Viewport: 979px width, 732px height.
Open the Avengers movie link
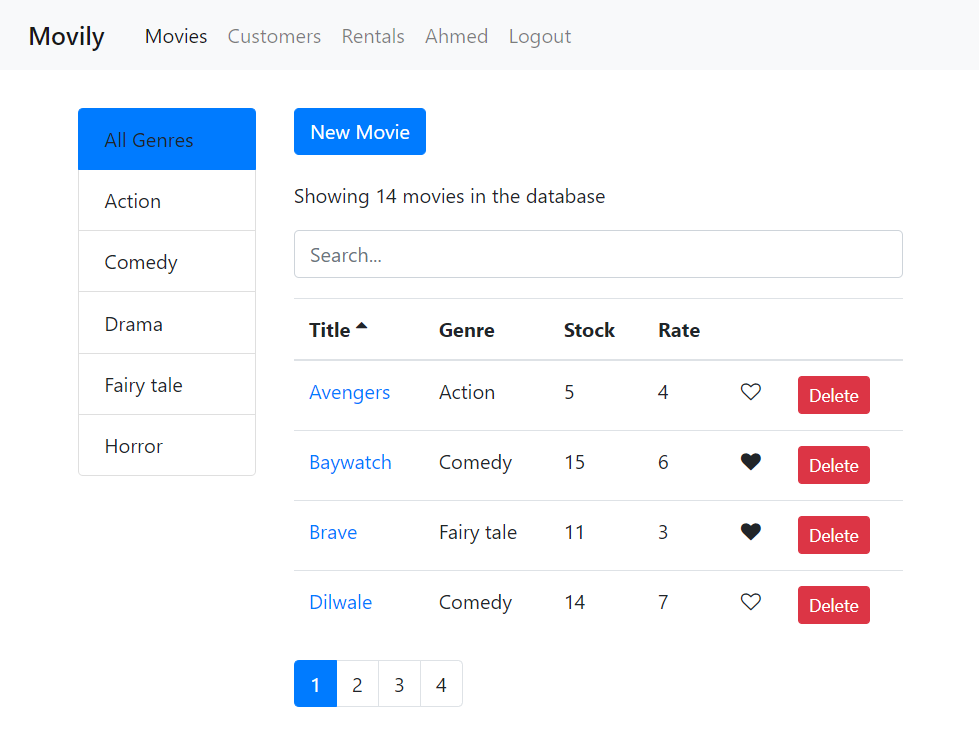click(350, 392)
